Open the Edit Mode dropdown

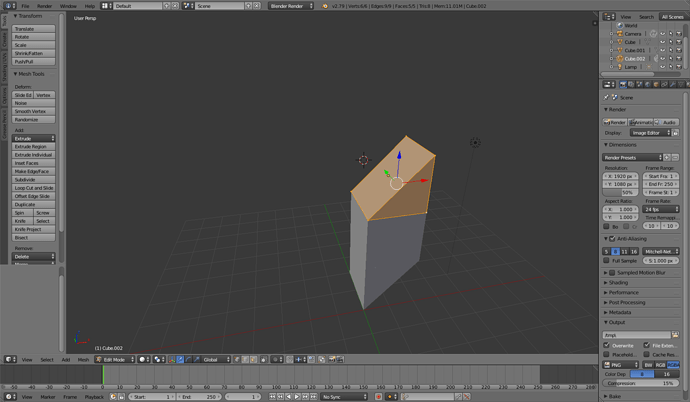click(x=115, y=359)
